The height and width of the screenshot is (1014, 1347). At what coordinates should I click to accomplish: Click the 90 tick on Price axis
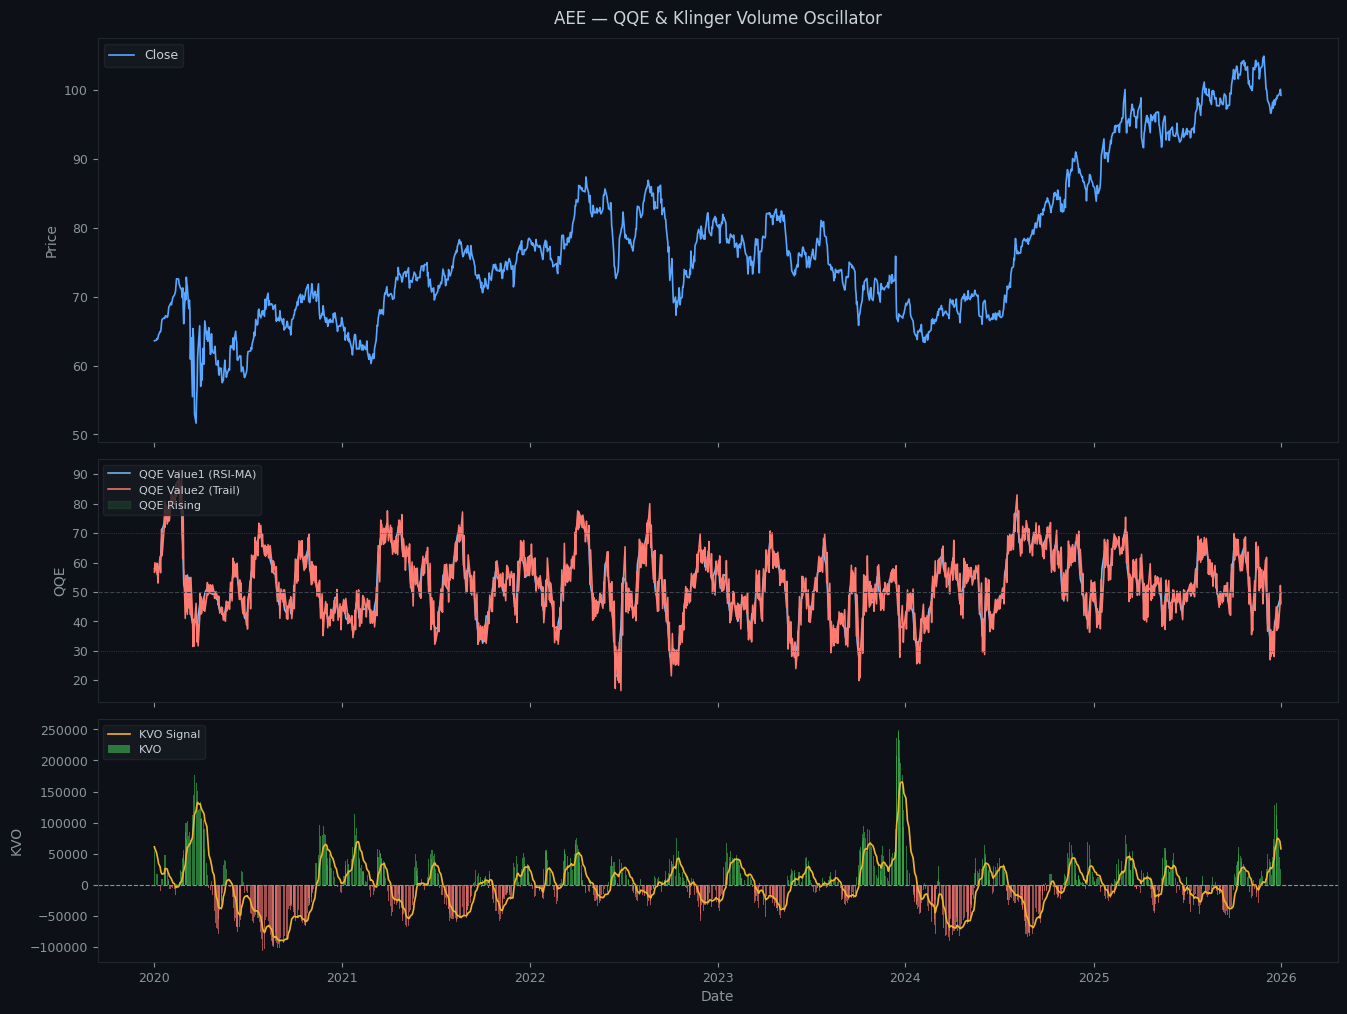81,159
